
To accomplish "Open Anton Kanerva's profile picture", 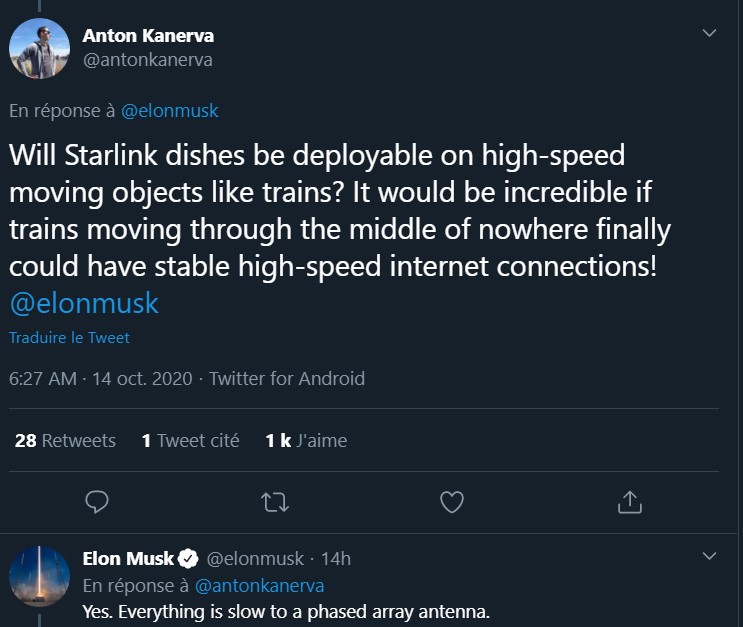I will (x=39, y=48).
